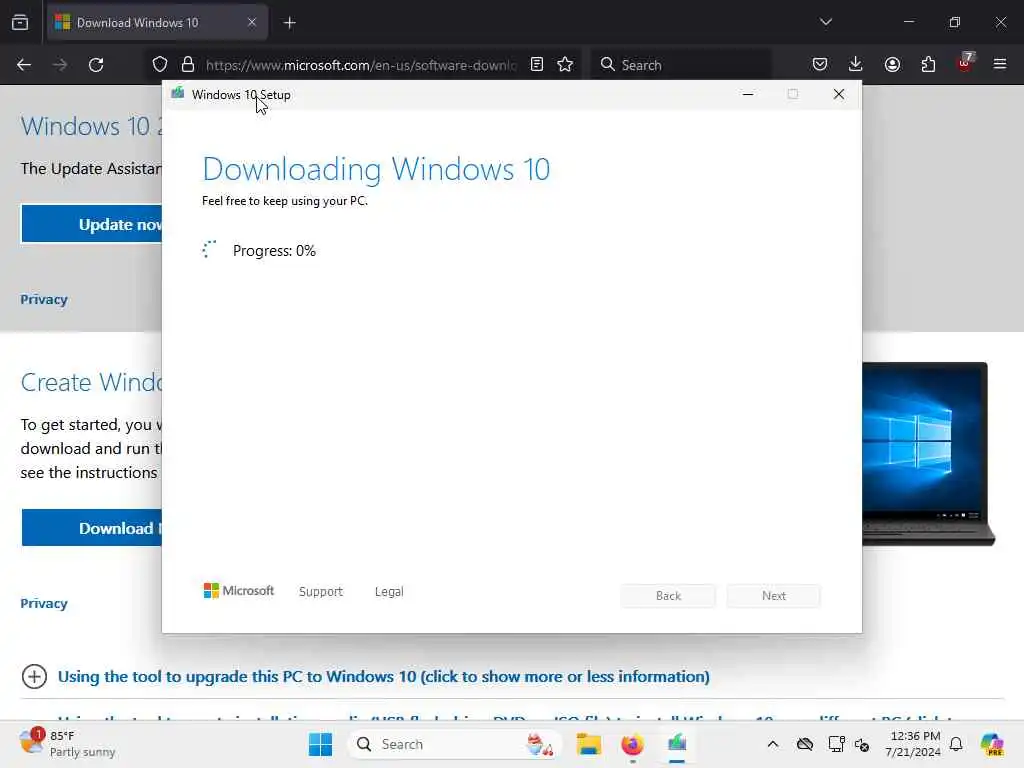This screenshot has height=768, width=1024.
Task: Click the Download button on webpage
Action: pyautogui.click(x=91, y=528)
